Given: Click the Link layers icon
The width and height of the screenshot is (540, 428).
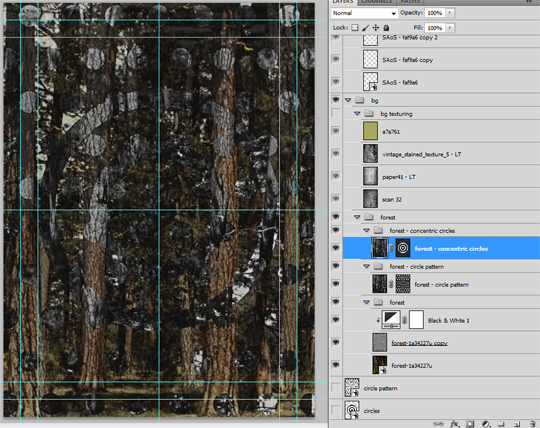Looking at the screenshot, I should point(438,424).
